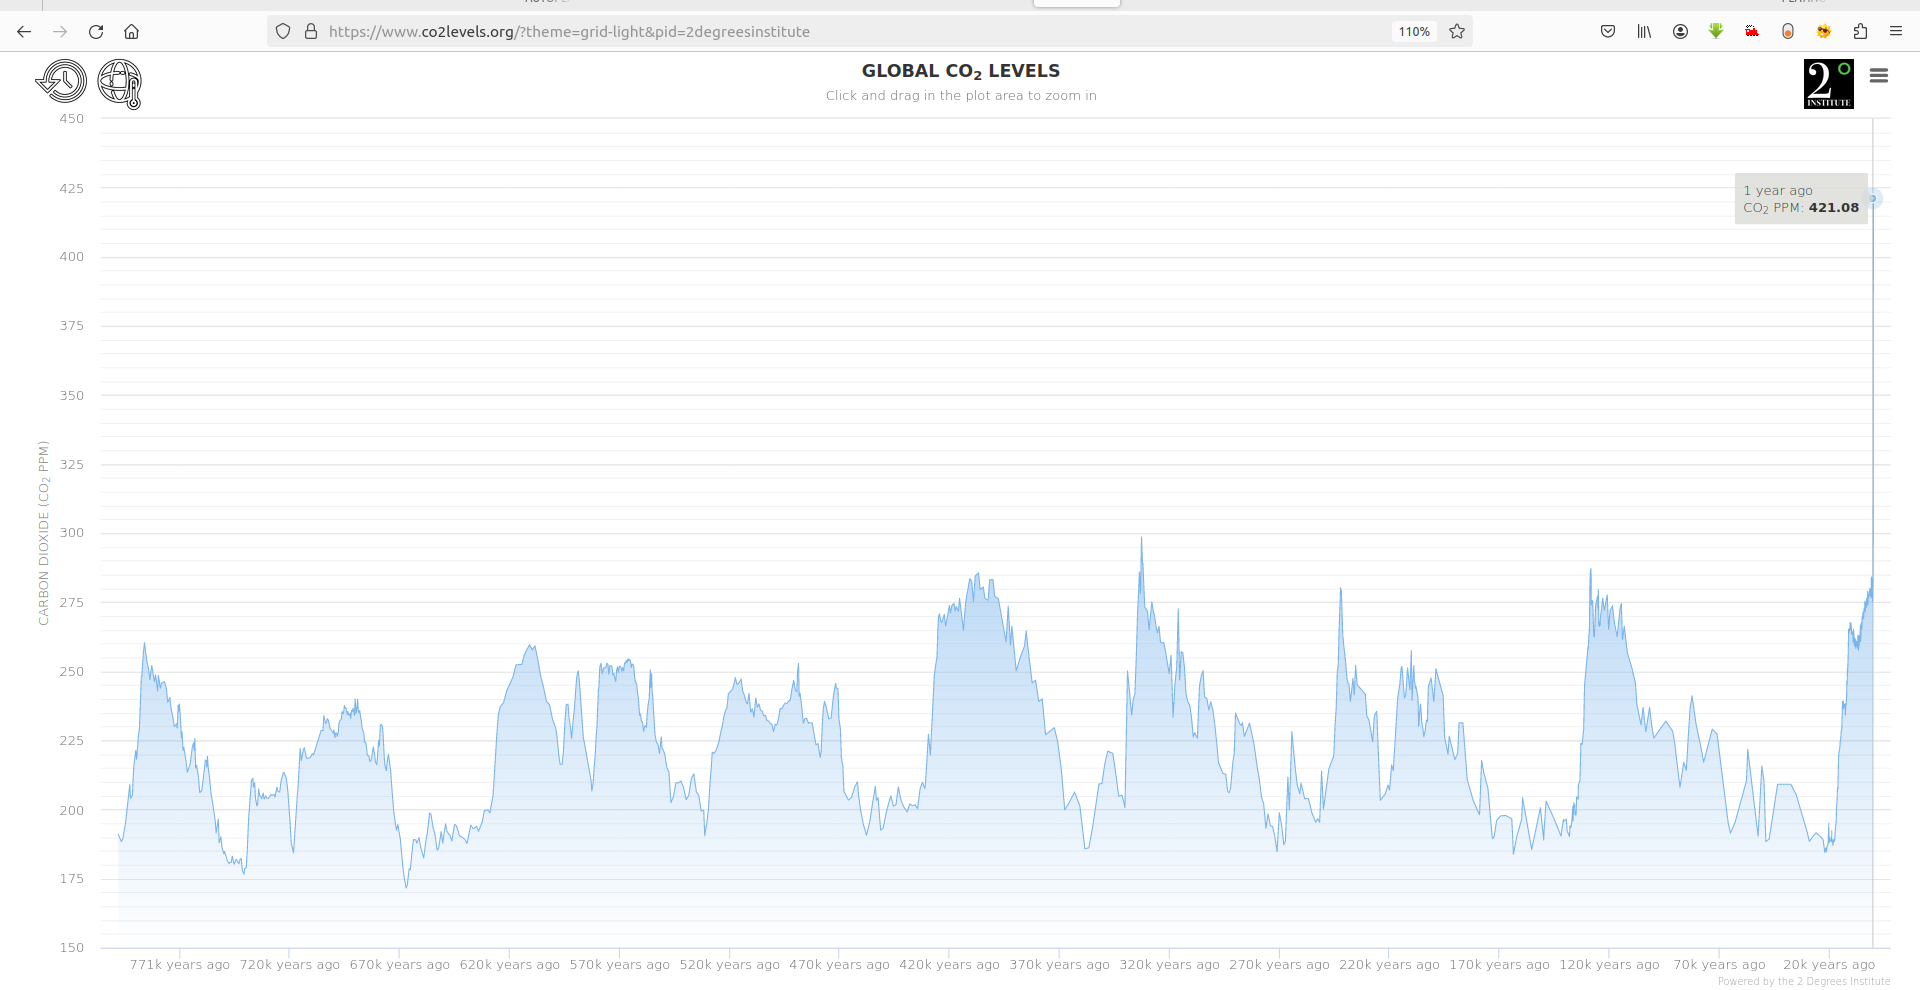Open the chart context hamburger menu
The image size is (1920, 990).
[1879, 76]
